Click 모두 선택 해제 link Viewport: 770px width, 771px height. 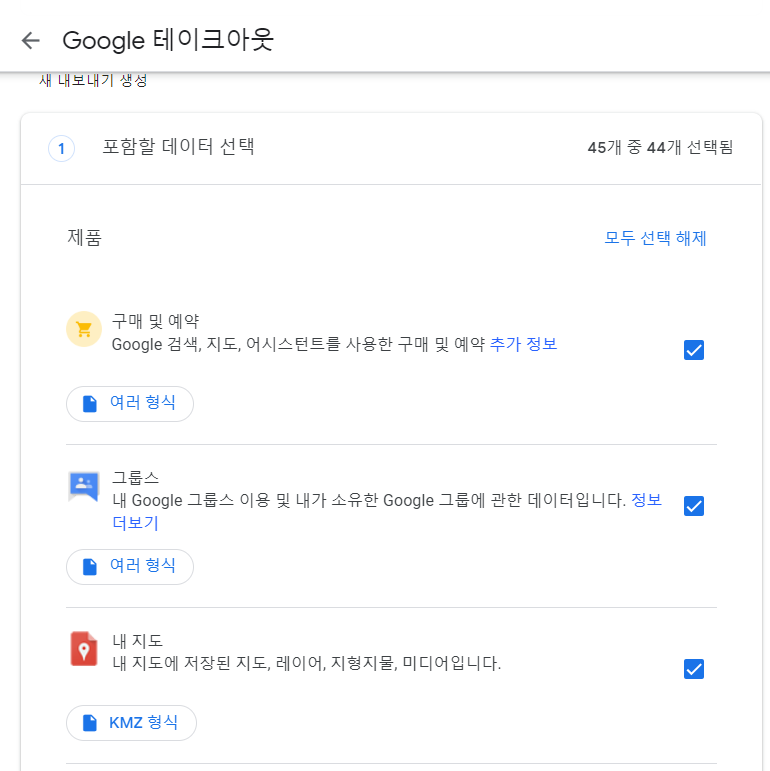(x=655, y=238)
